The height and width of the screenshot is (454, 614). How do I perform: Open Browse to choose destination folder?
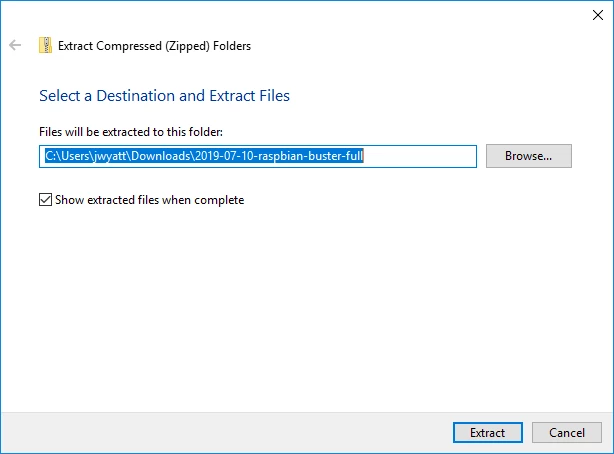pos(529,156)
